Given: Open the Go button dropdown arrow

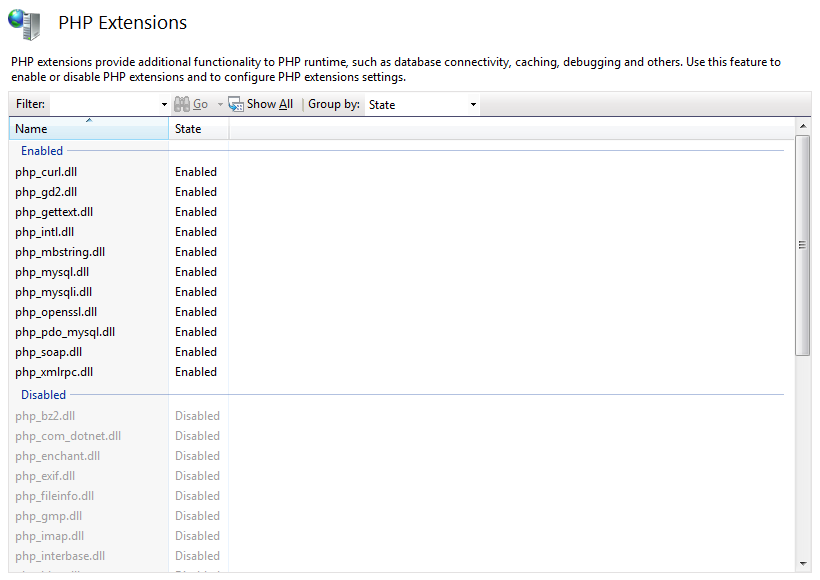Looking at the screenshot, I should coord(219,105).
